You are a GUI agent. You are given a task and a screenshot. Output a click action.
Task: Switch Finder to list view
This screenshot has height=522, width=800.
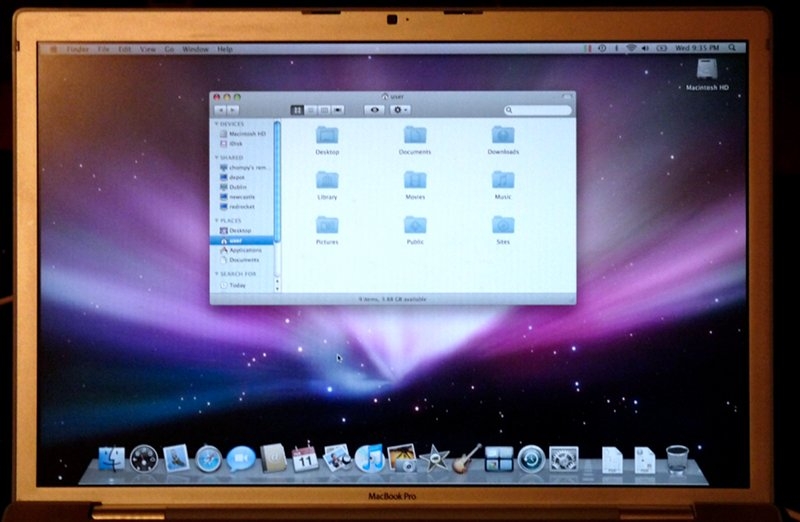[311, 110]
